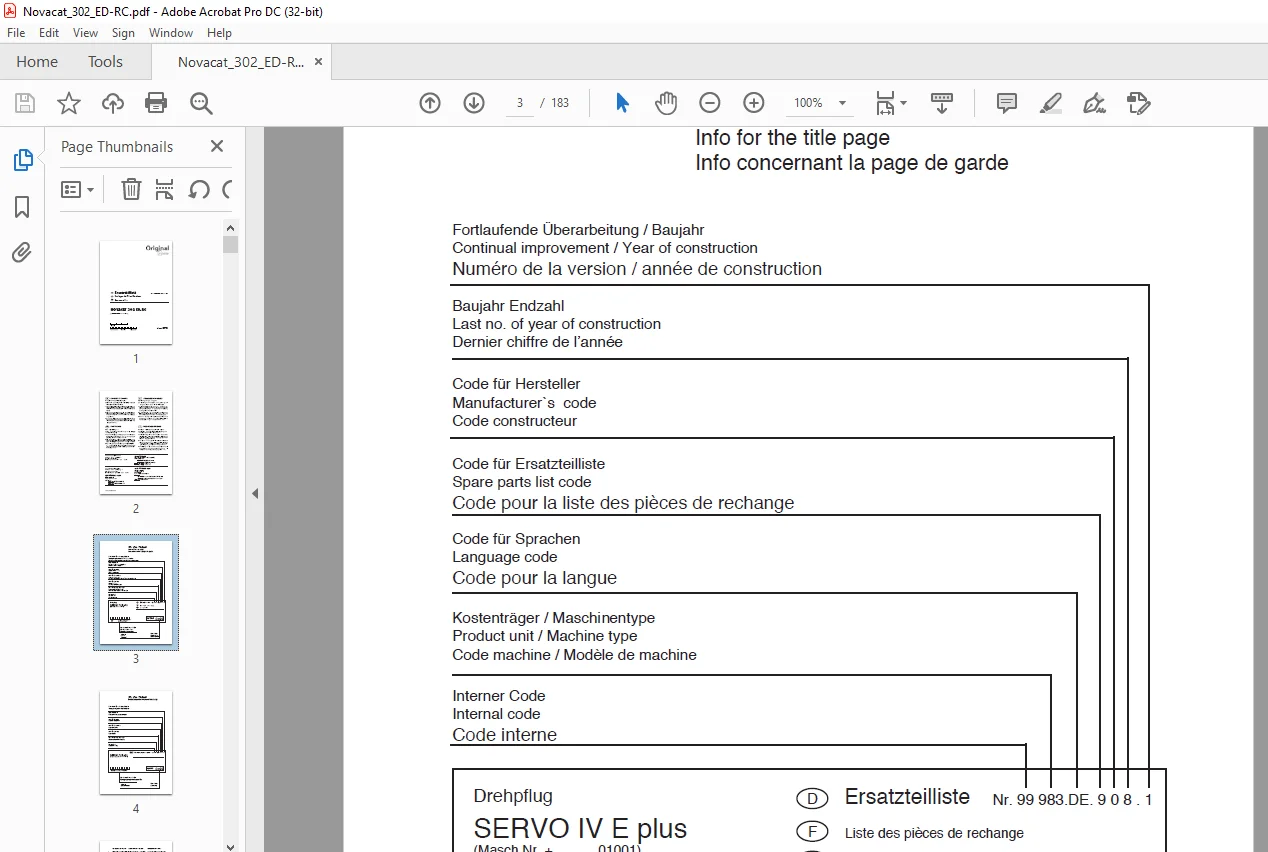The image size is (1268, 852).
Task: Collapse the left navigation pane arrow
Action: (255, 493)
